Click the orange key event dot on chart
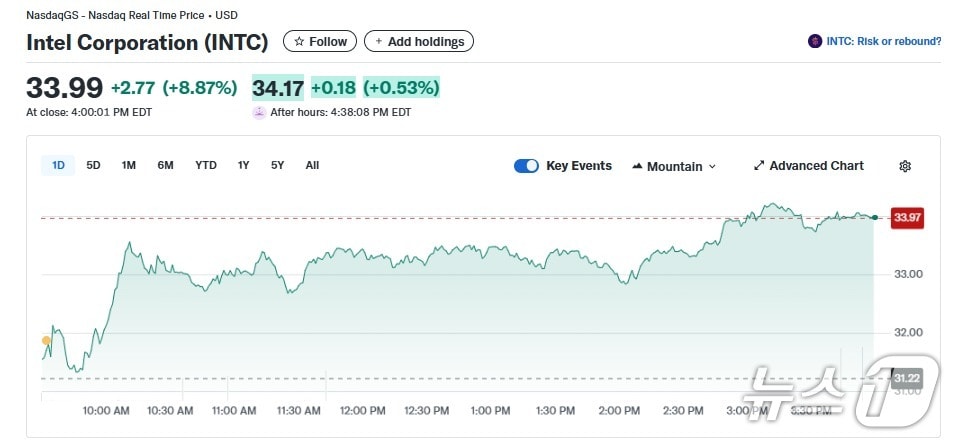Viewport: 954px width, 442px height. point(46,341)
